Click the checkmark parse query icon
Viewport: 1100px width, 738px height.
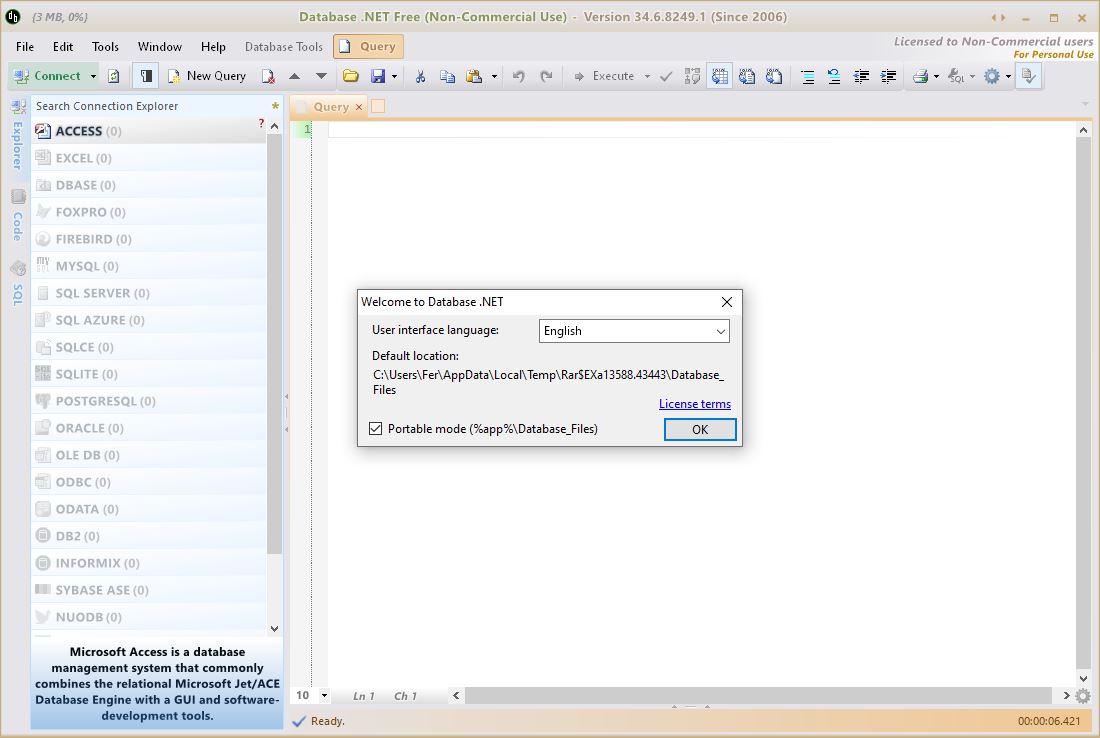click(666, 76)
